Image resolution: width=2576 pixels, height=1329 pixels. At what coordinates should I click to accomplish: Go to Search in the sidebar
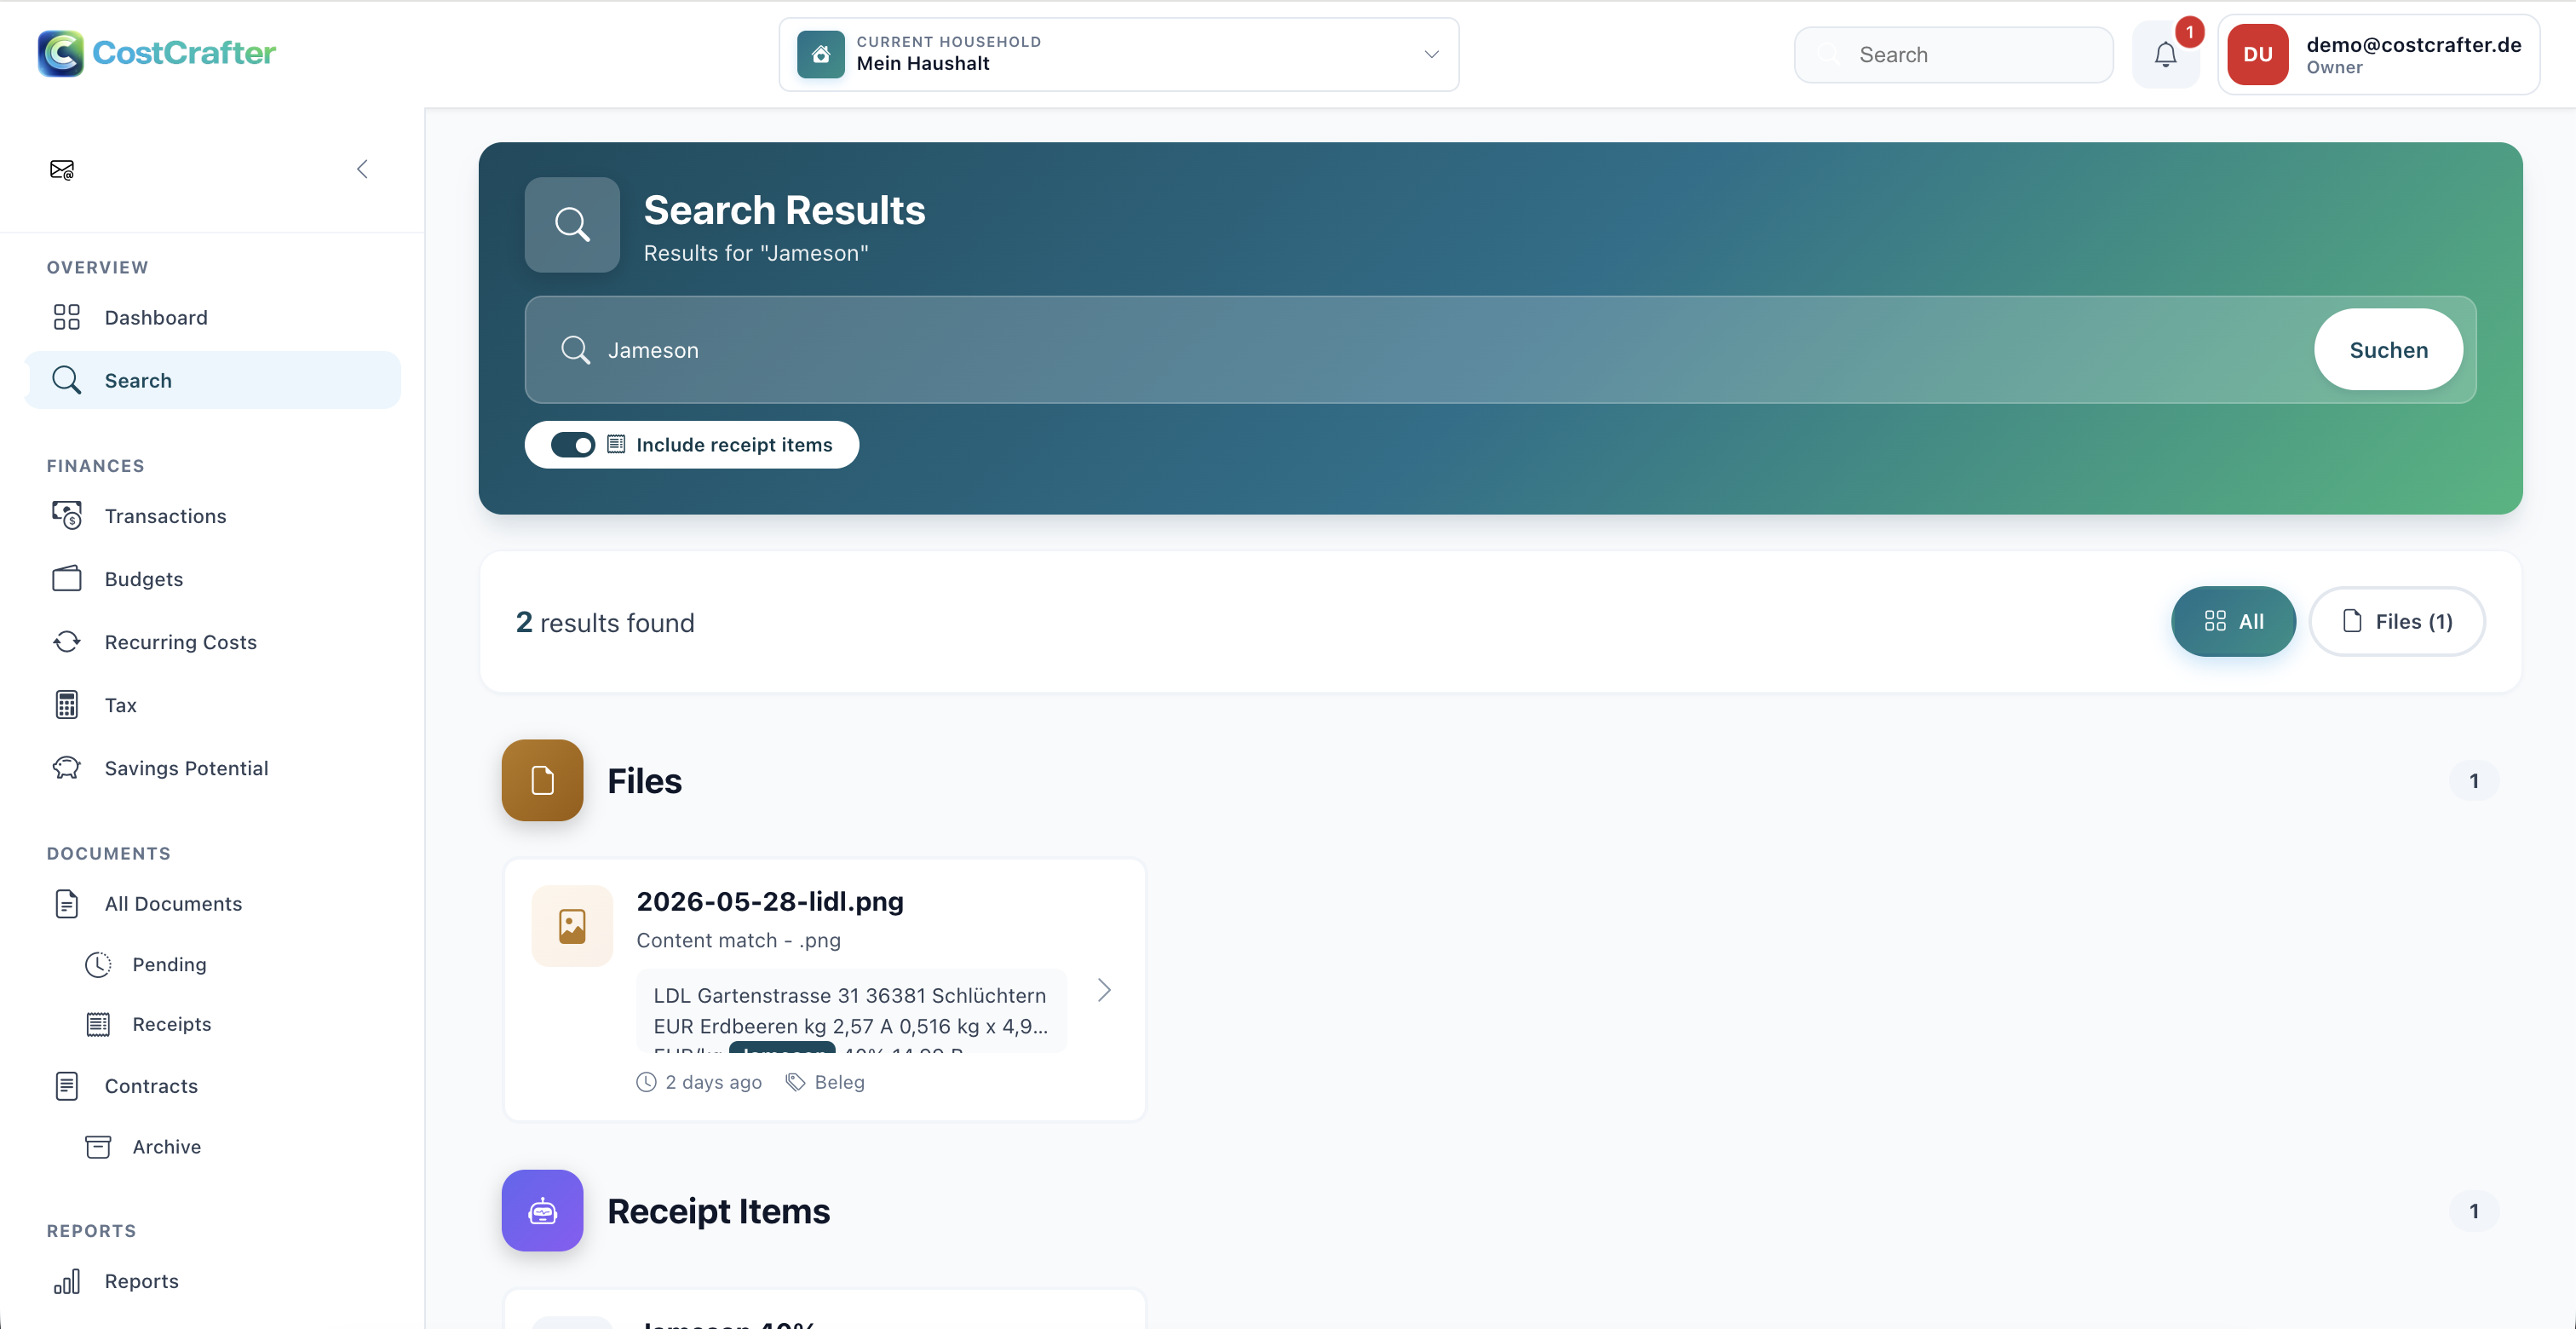tap(213, 380)
